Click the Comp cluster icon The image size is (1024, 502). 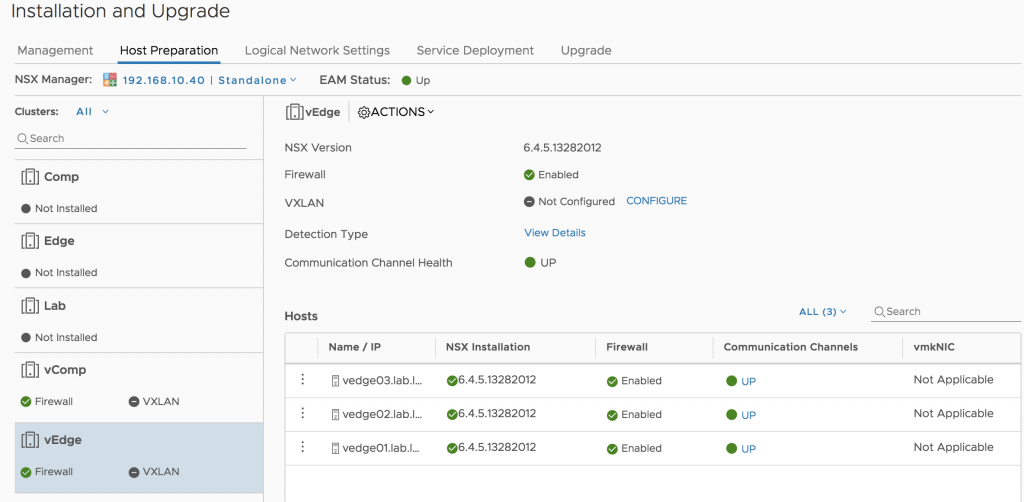29,177
